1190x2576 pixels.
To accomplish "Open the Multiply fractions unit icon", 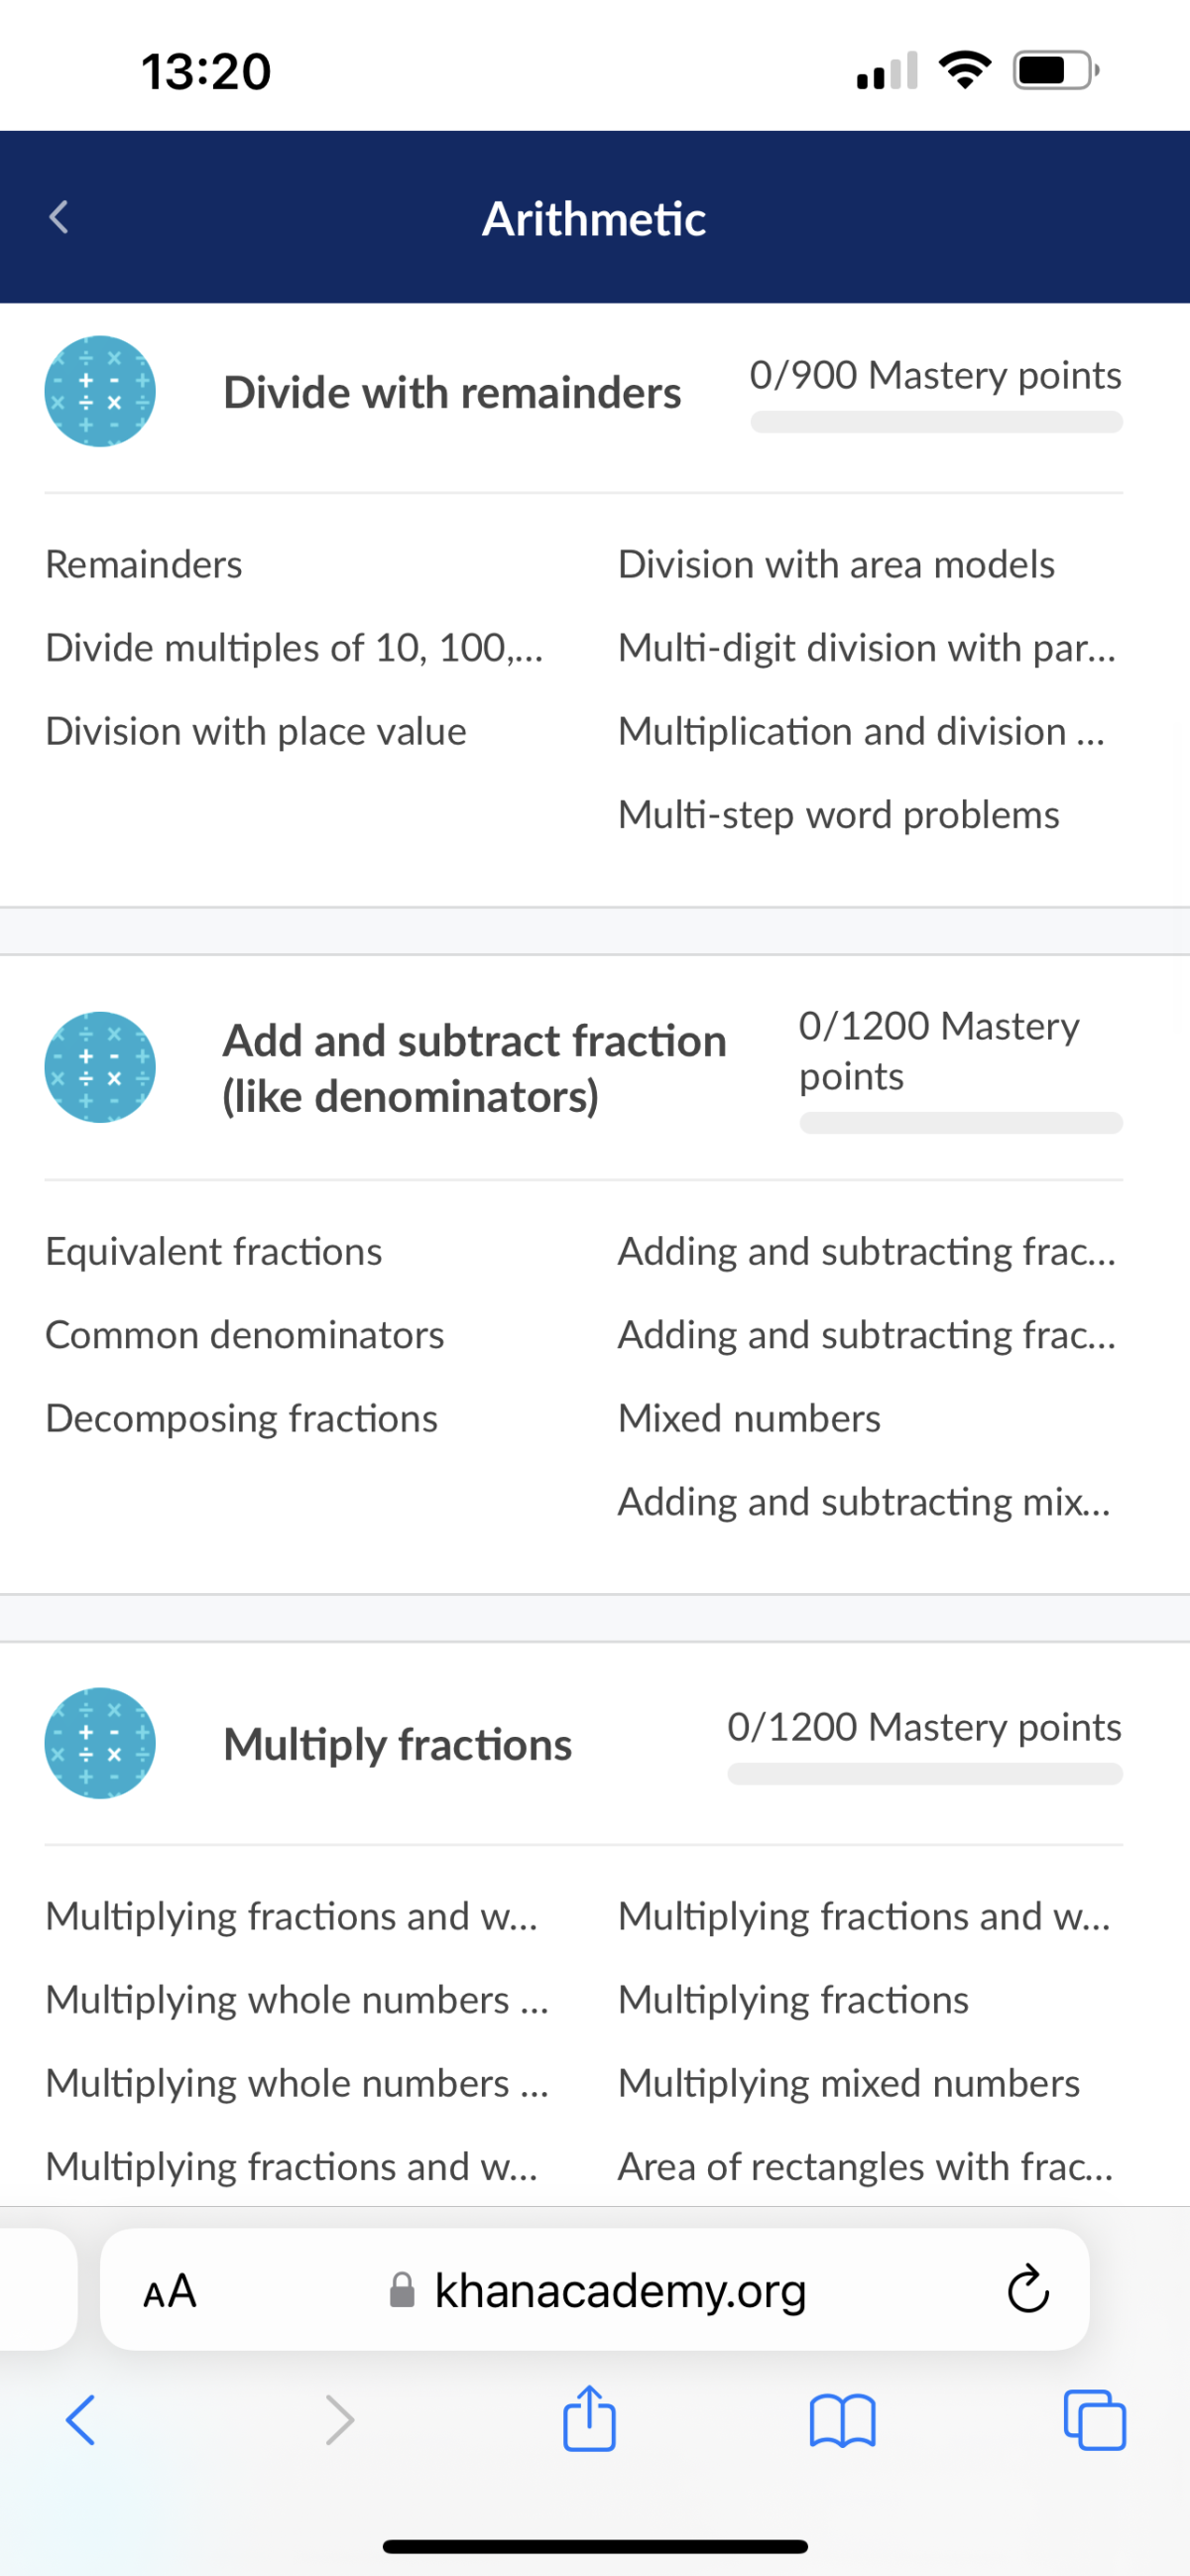I will coord(100,1743).
